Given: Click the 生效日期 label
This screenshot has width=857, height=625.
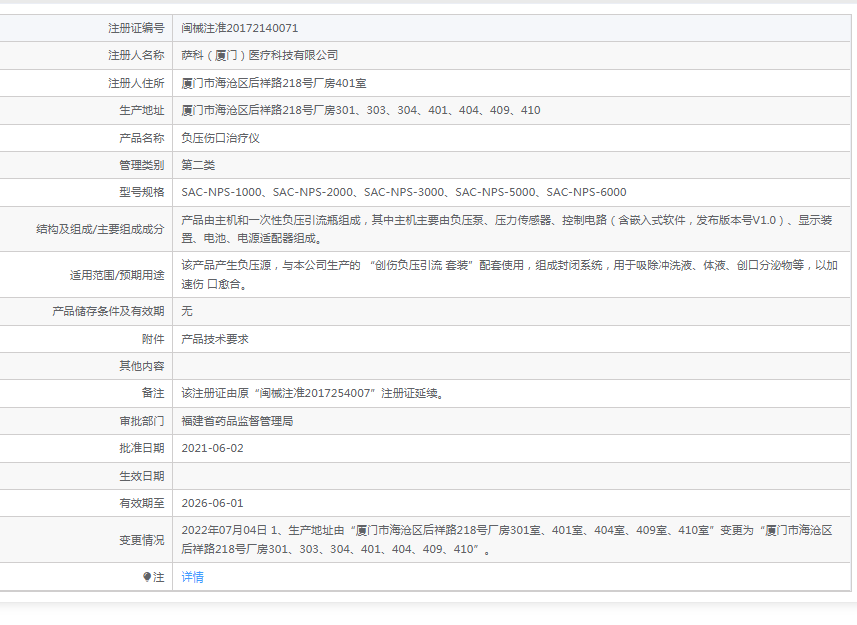Looking at the screenshot, I should (142, 476).
